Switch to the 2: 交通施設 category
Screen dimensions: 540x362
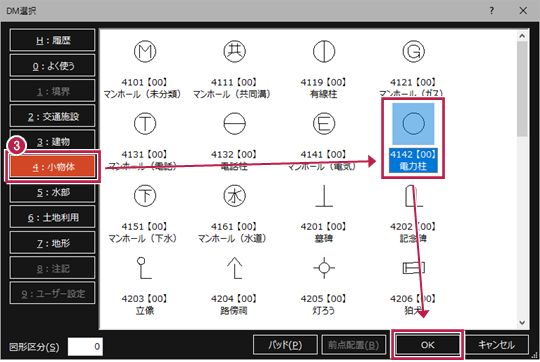[x=52, y=117]
